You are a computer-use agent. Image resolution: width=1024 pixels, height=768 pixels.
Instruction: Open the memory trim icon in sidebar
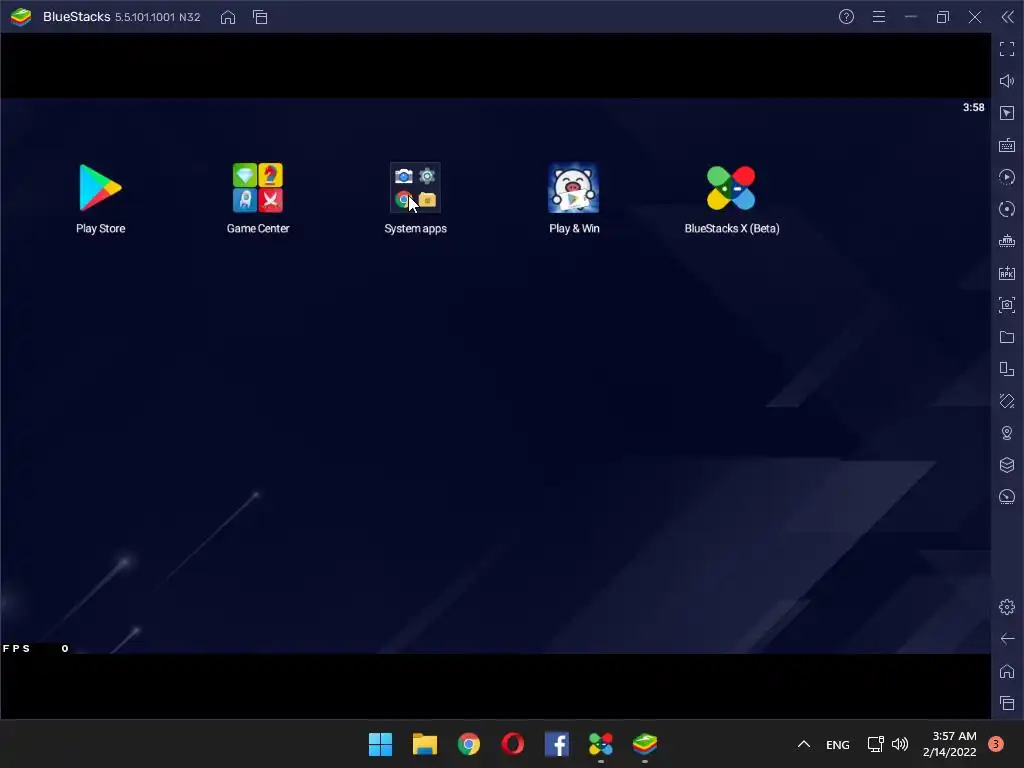1007,241
